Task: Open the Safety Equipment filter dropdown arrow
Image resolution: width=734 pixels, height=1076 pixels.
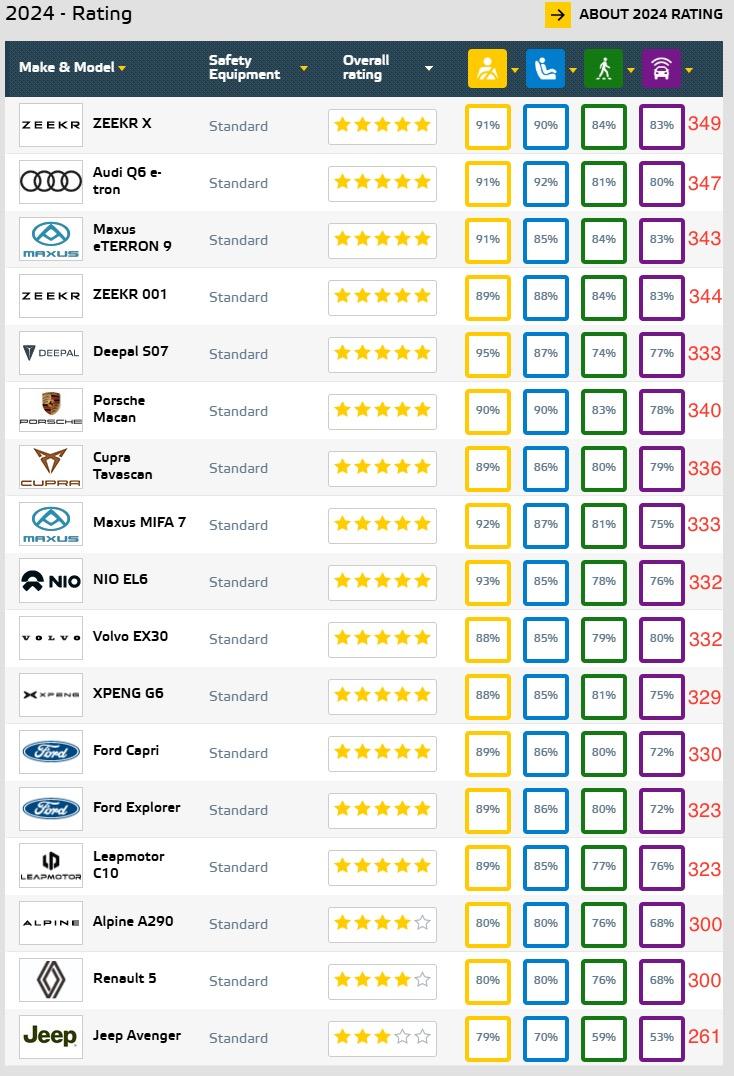Action: tap(304, 68)
